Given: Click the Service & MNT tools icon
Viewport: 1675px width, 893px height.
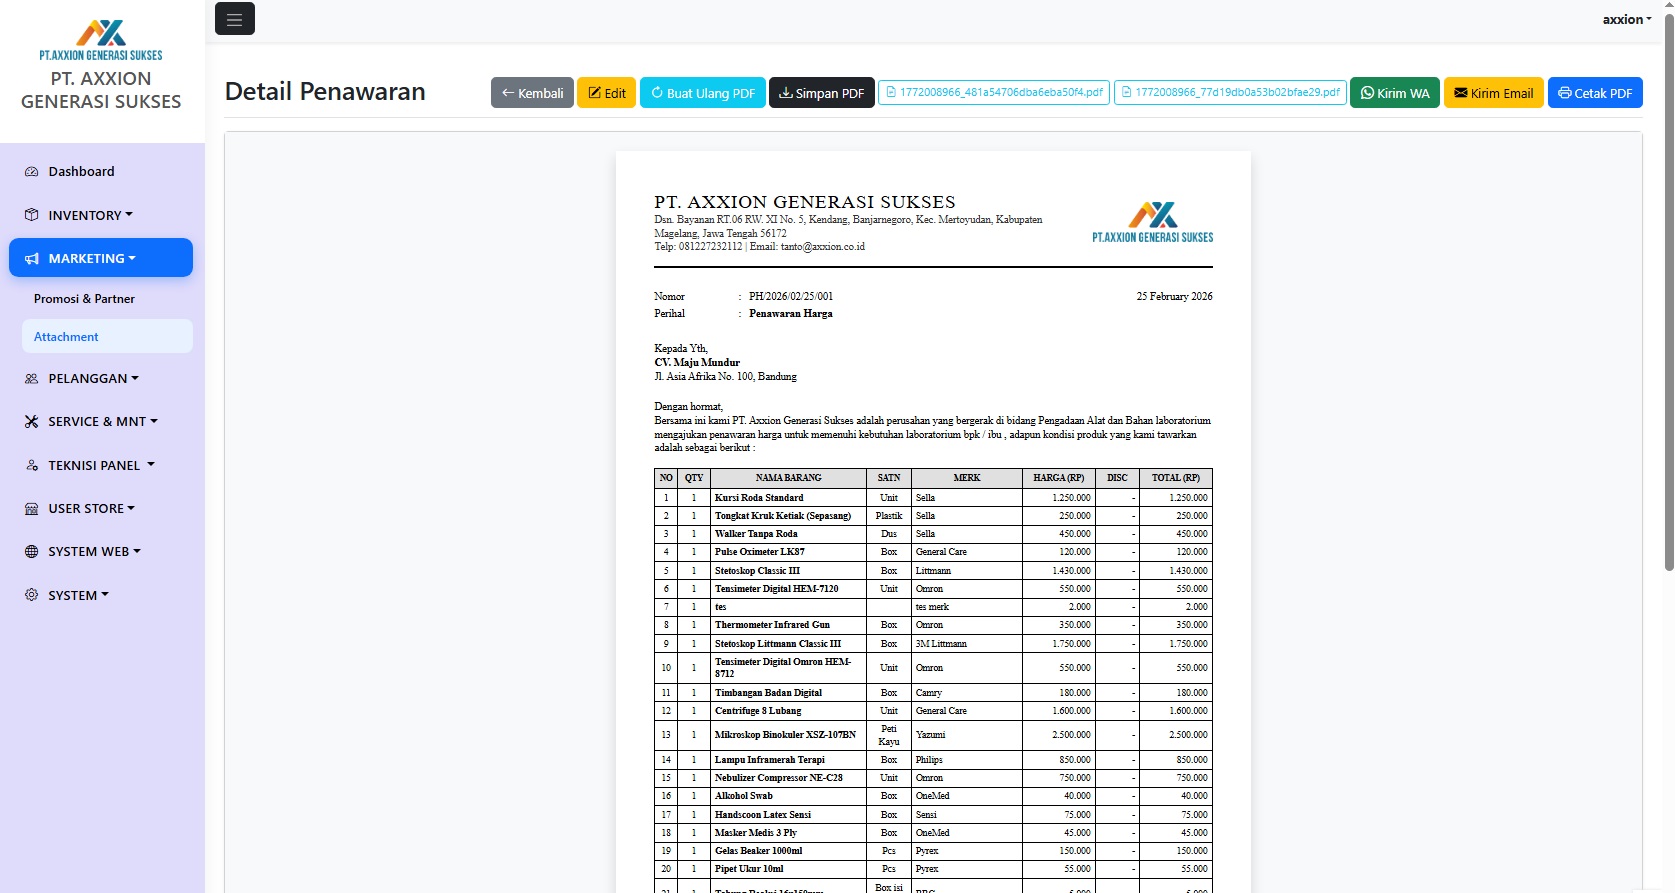Looking at the screenshot, I should [31, 422].
